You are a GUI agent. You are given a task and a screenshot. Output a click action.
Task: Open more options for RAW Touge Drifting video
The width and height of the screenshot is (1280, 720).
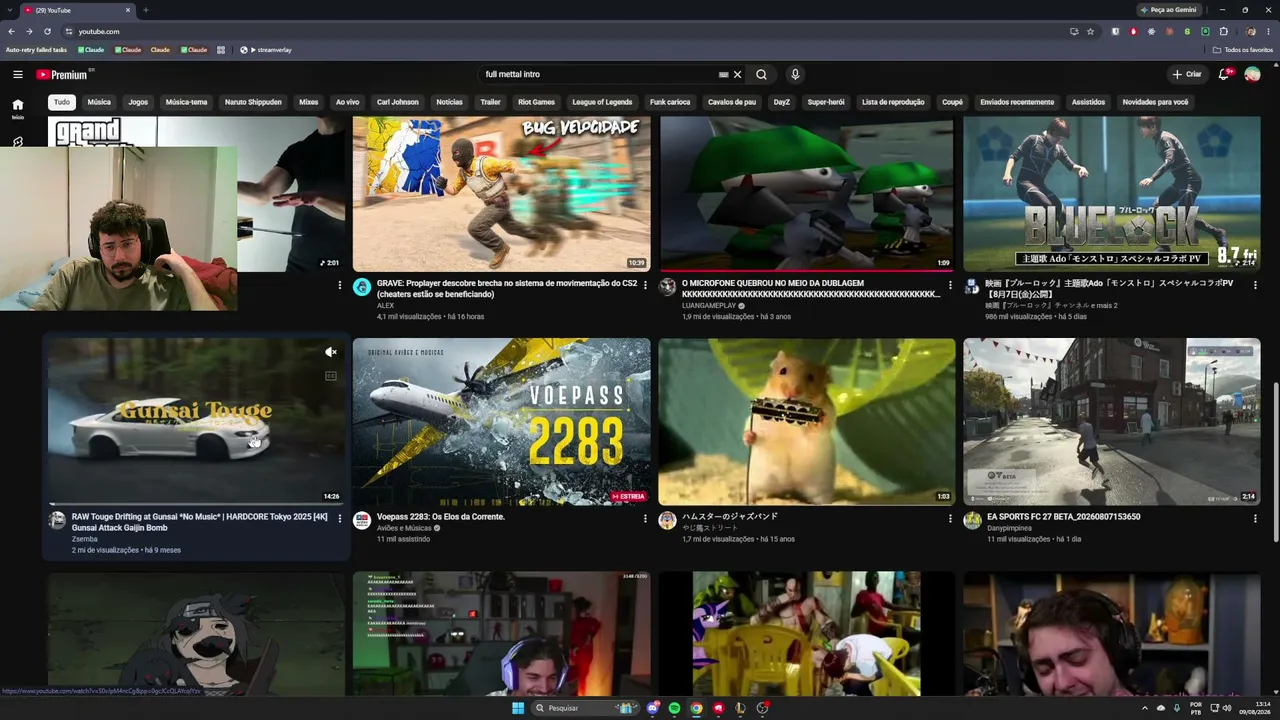[340, 518]
